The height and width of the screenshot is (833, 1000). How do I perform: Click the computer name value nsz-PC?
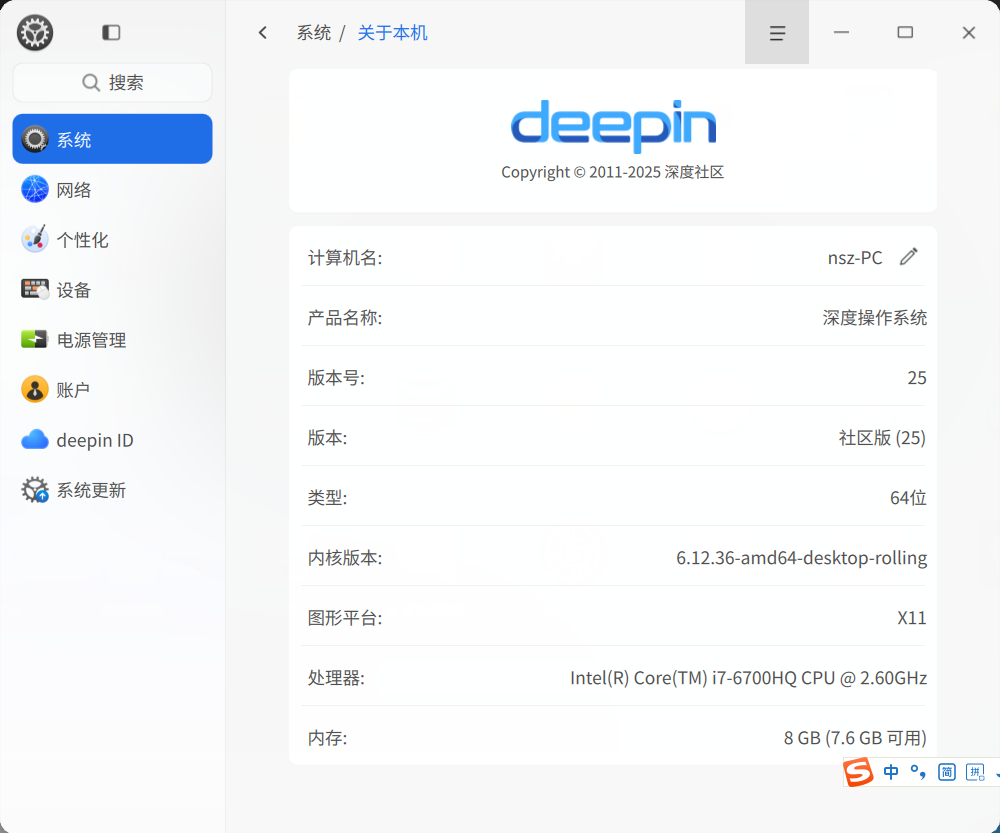pyautogui.click(x=855, y=258)
